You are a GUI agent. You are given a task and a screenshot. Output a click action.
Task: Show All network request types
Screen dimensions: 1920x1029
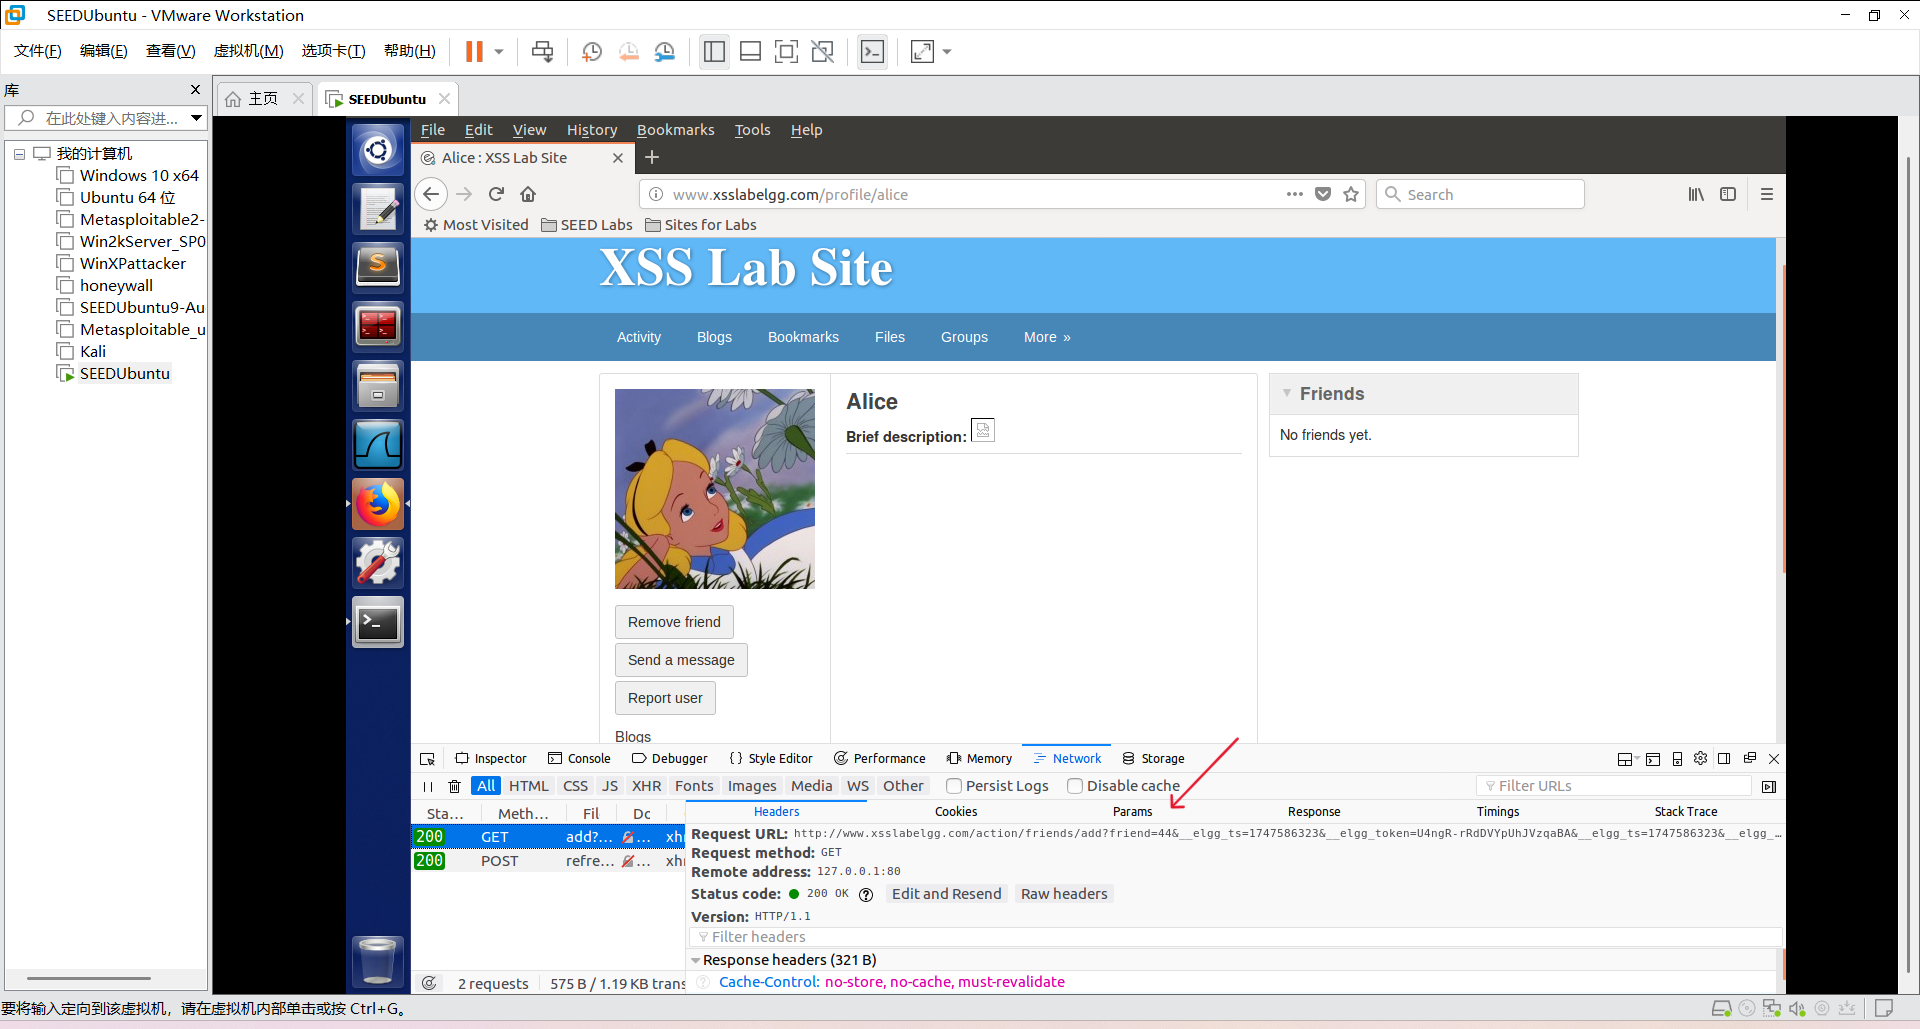click(486, 786)
